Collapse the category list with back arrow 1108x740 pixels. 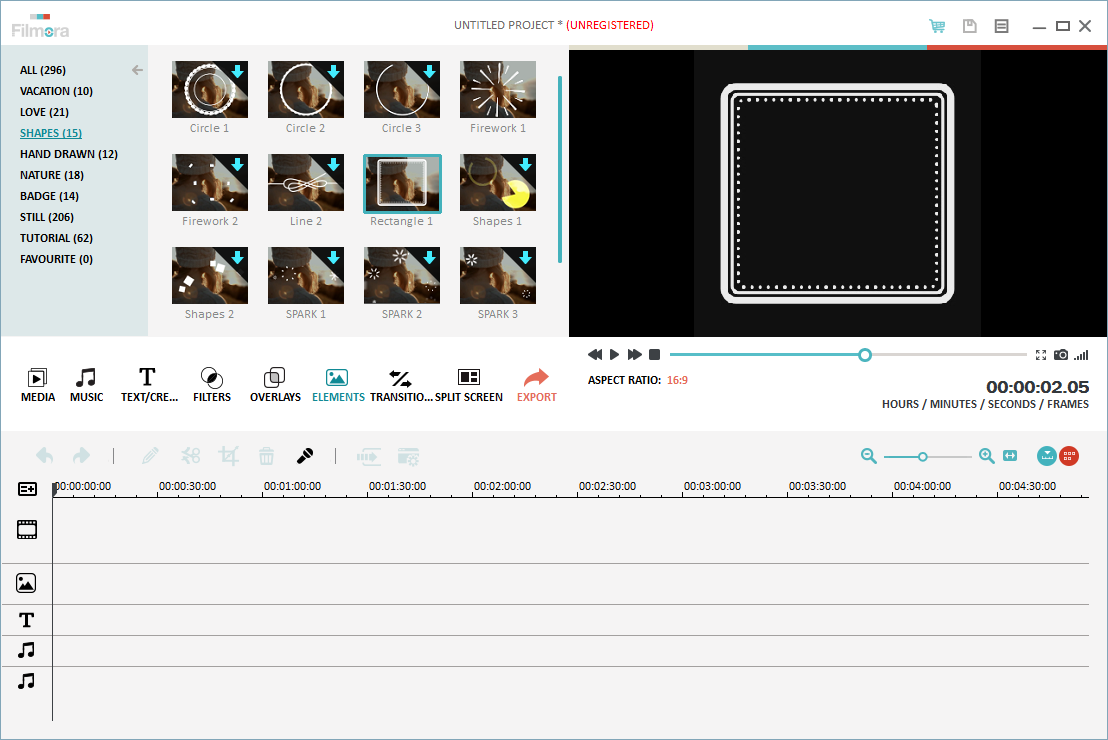(x=137, y=70)
